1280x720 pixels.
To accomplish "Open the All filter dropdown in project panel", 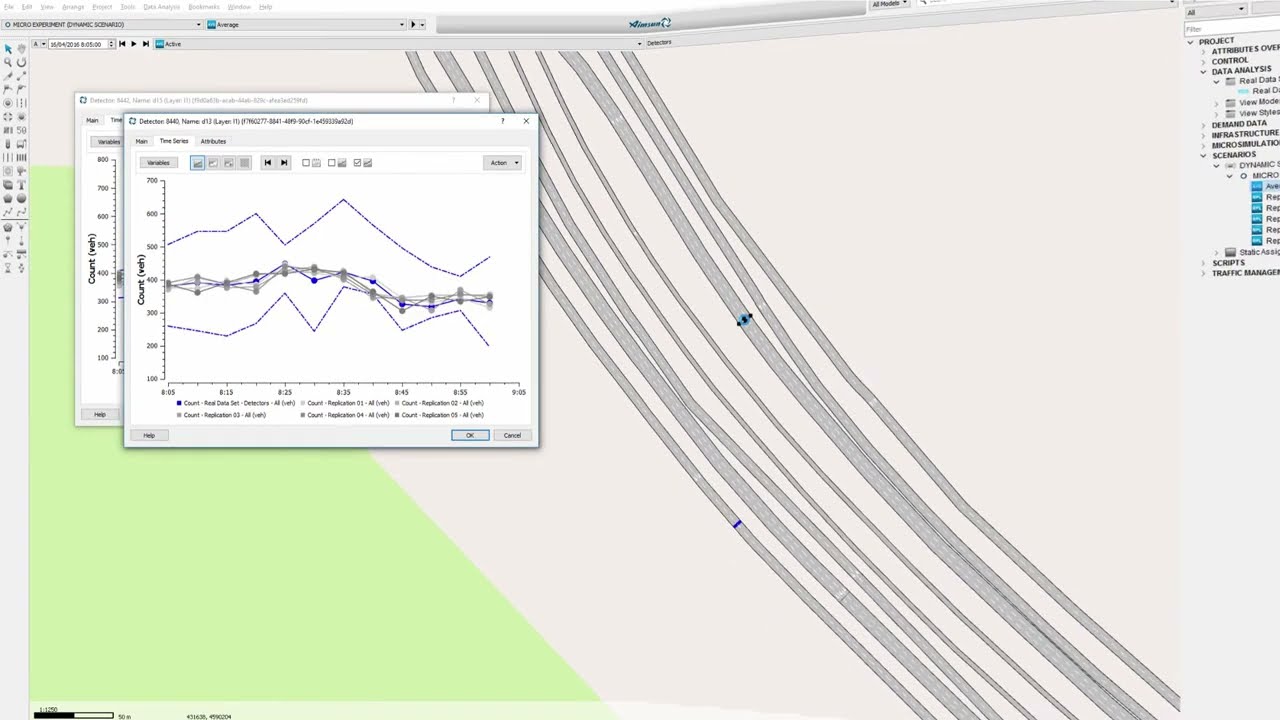I will (1215, 12).
